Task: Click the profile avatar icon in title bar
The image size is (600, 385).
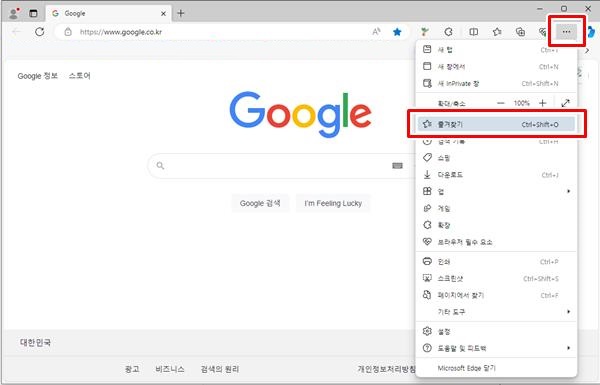Action: [14, 13]
